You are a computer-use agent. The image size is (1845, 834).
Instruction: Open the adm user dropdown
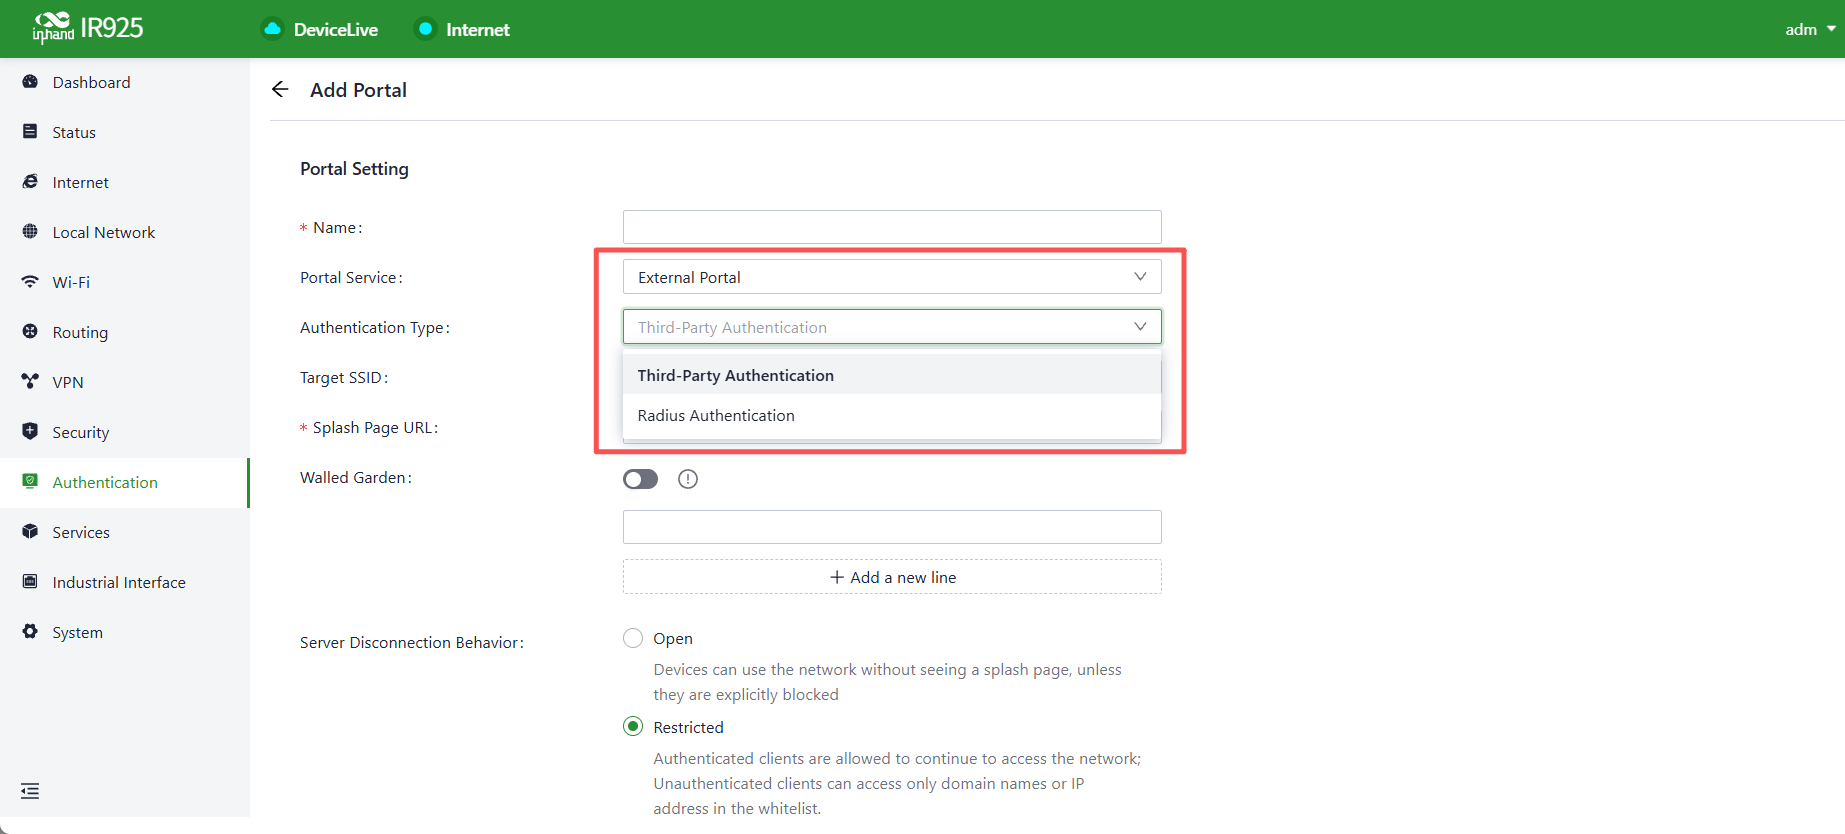[1810, 29]
